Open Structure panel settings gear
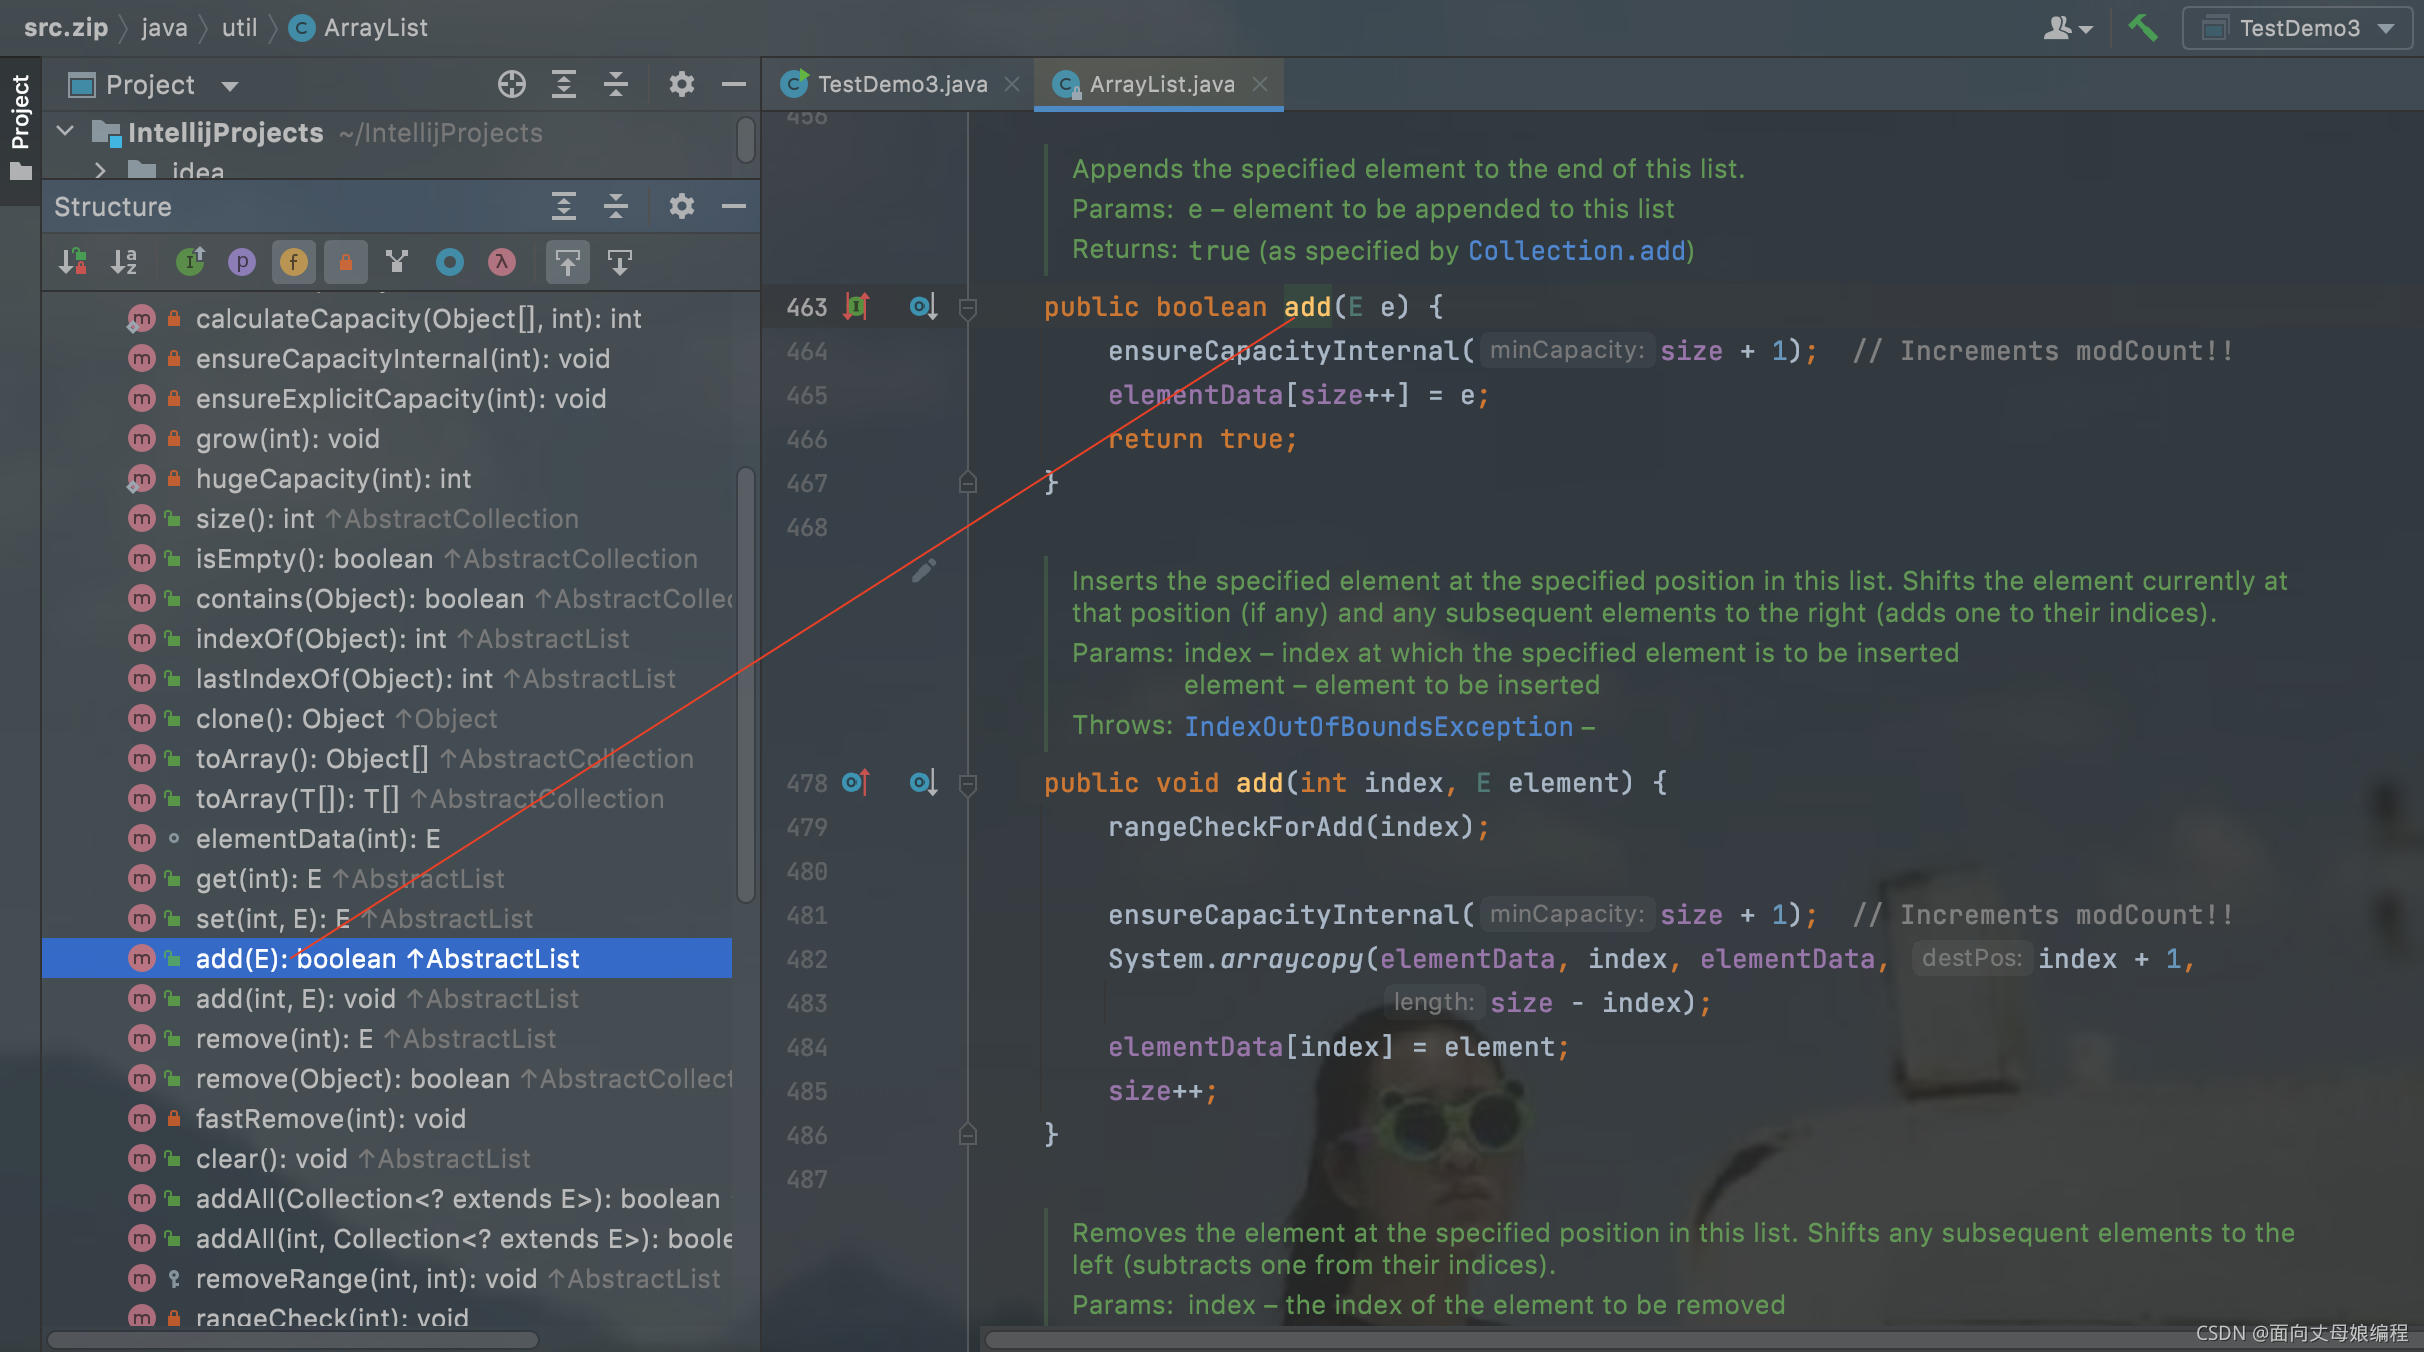The width and height of the screenshot is (2424, 1352). click(681, 207)
